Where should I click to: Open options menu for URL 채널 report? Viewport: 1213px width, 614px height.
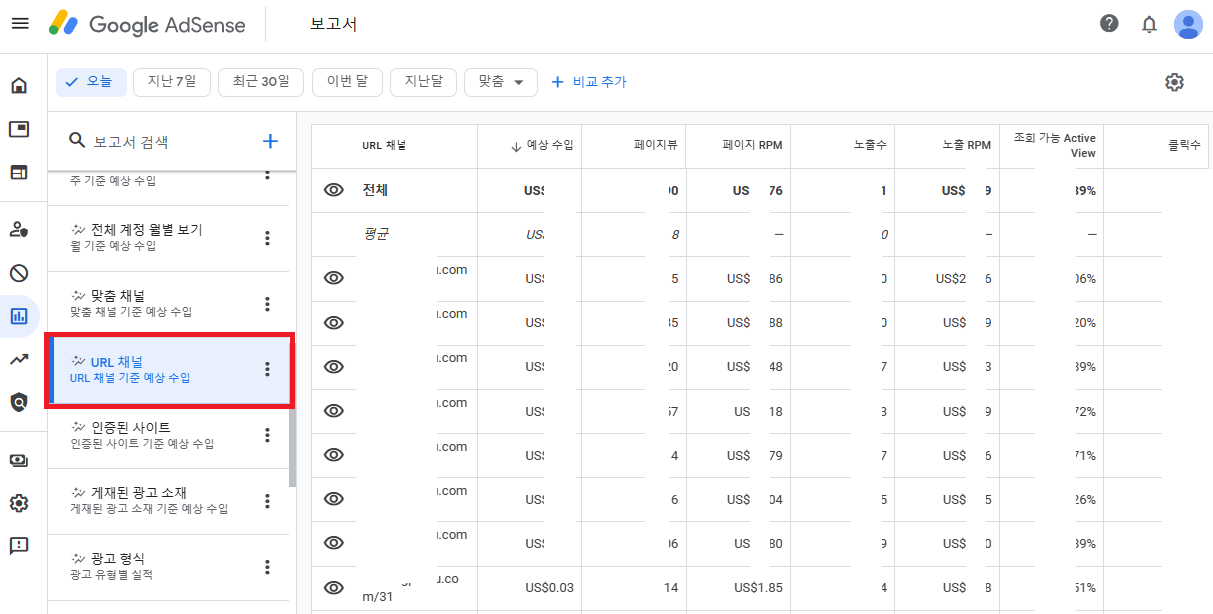tap(267, 369)
